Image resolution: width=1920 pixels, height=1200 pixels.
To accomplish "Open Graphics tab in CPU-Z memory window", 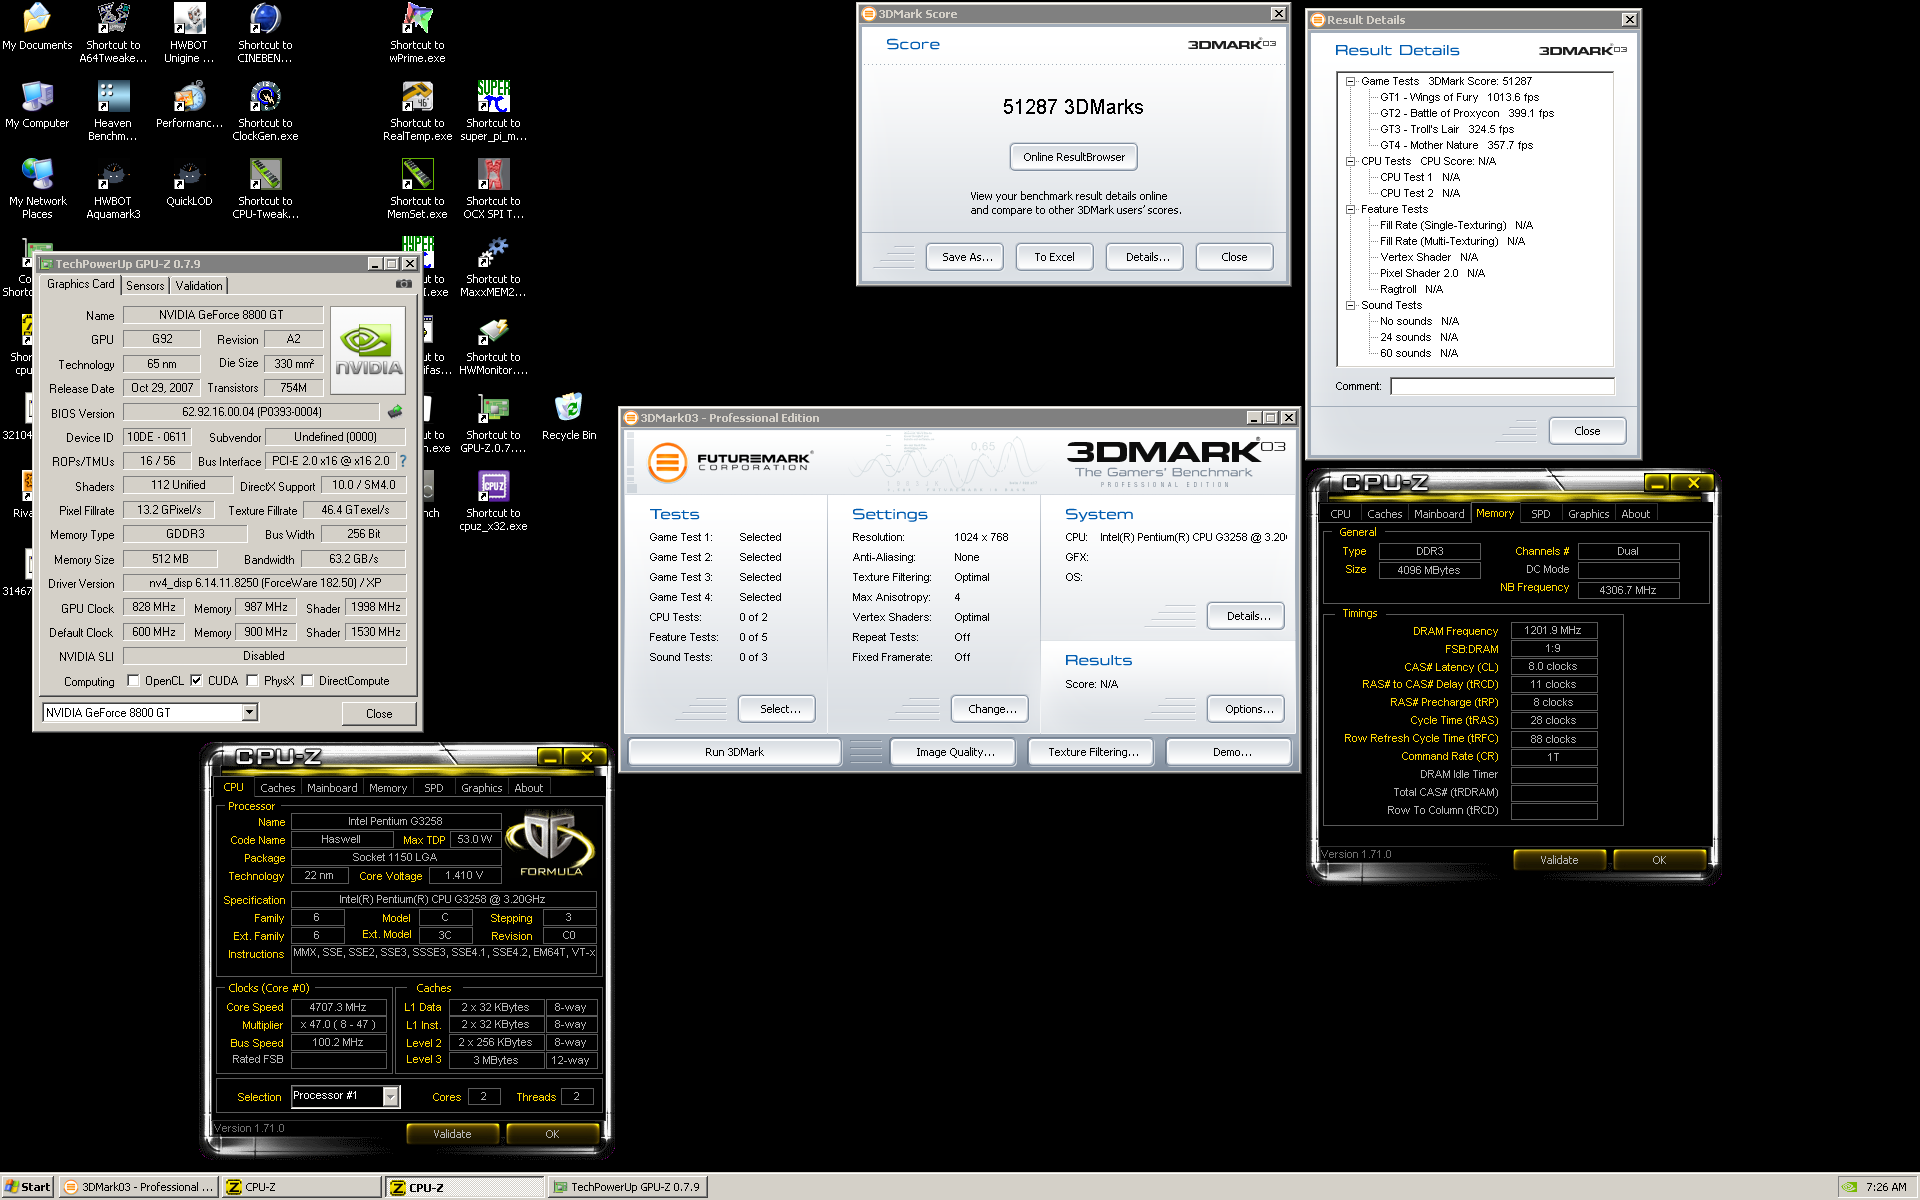I will pyautogui.click(x=1588, y=514).
